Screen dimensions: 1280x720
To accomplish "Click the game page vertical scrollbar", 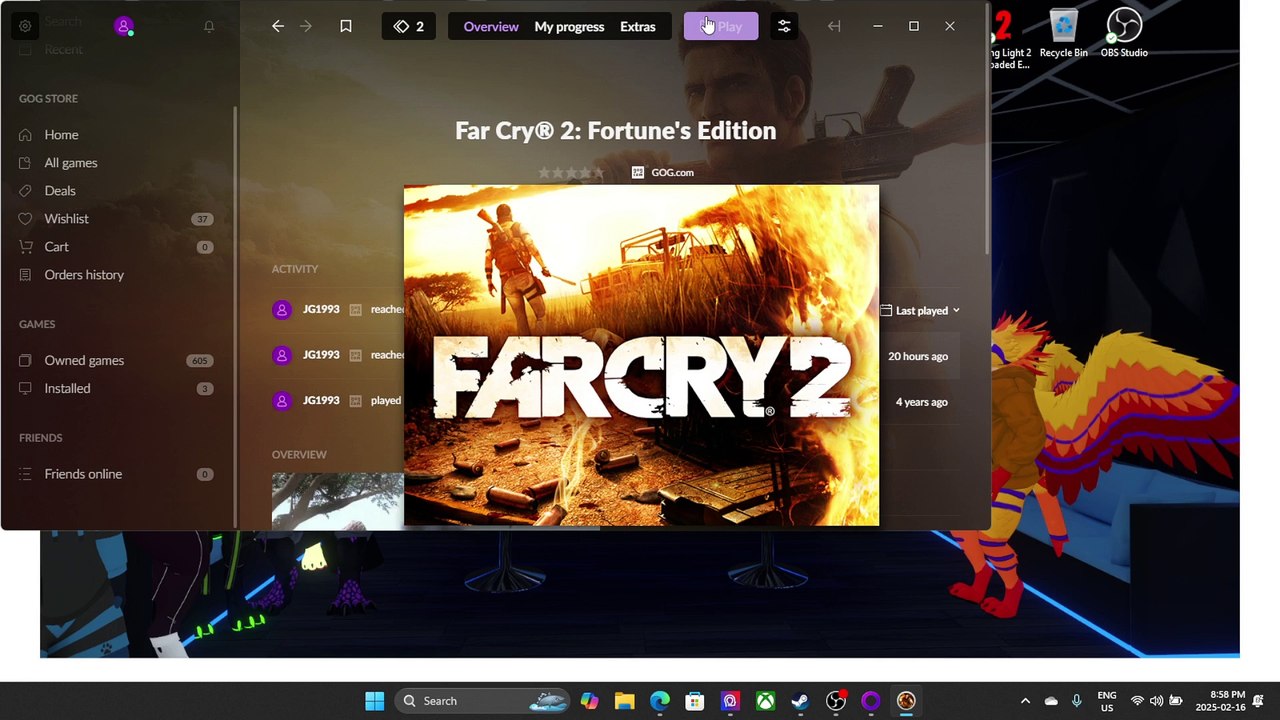I will (988, 130).
